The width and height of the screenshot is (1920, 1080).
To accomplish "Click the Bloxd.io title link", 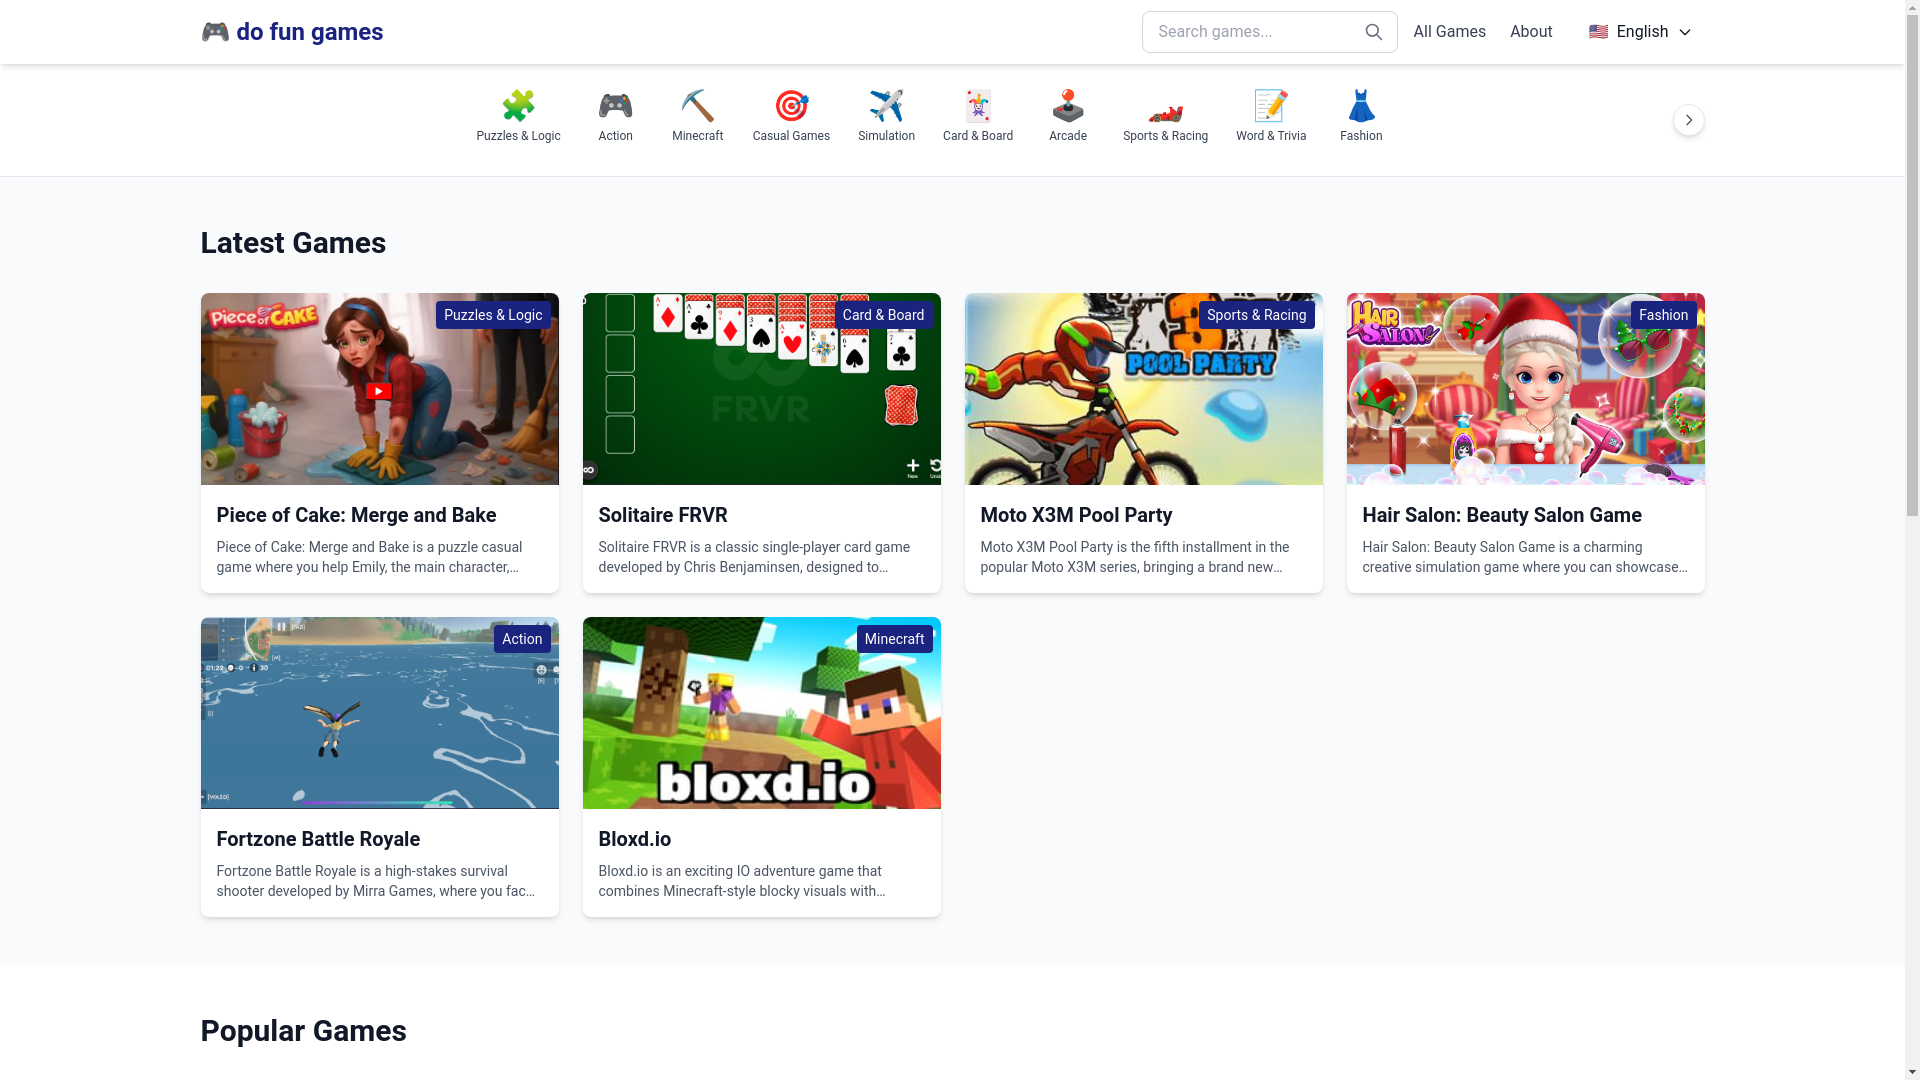I will [635, 839].
